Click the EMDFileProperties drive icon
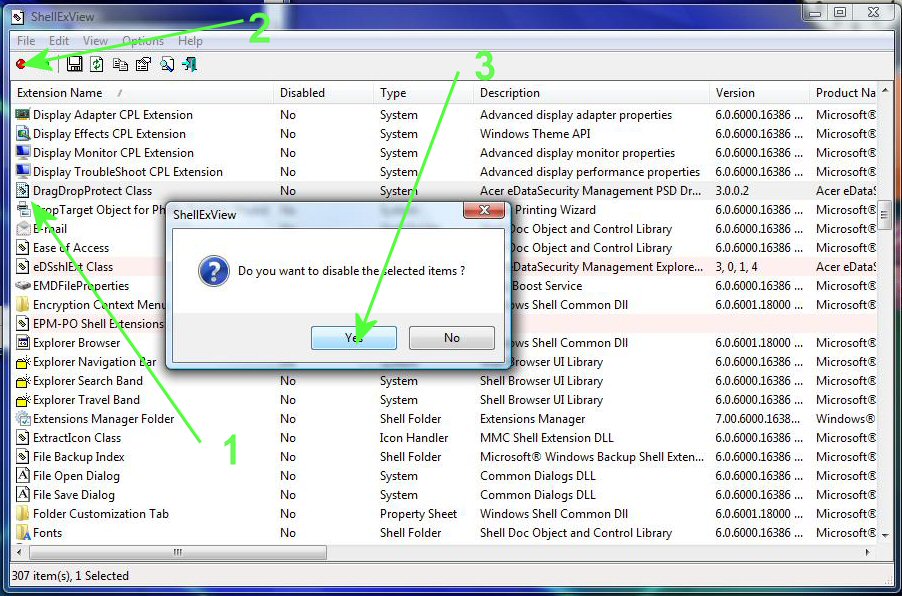Screen dimensions: 902x596 point(22,285)
